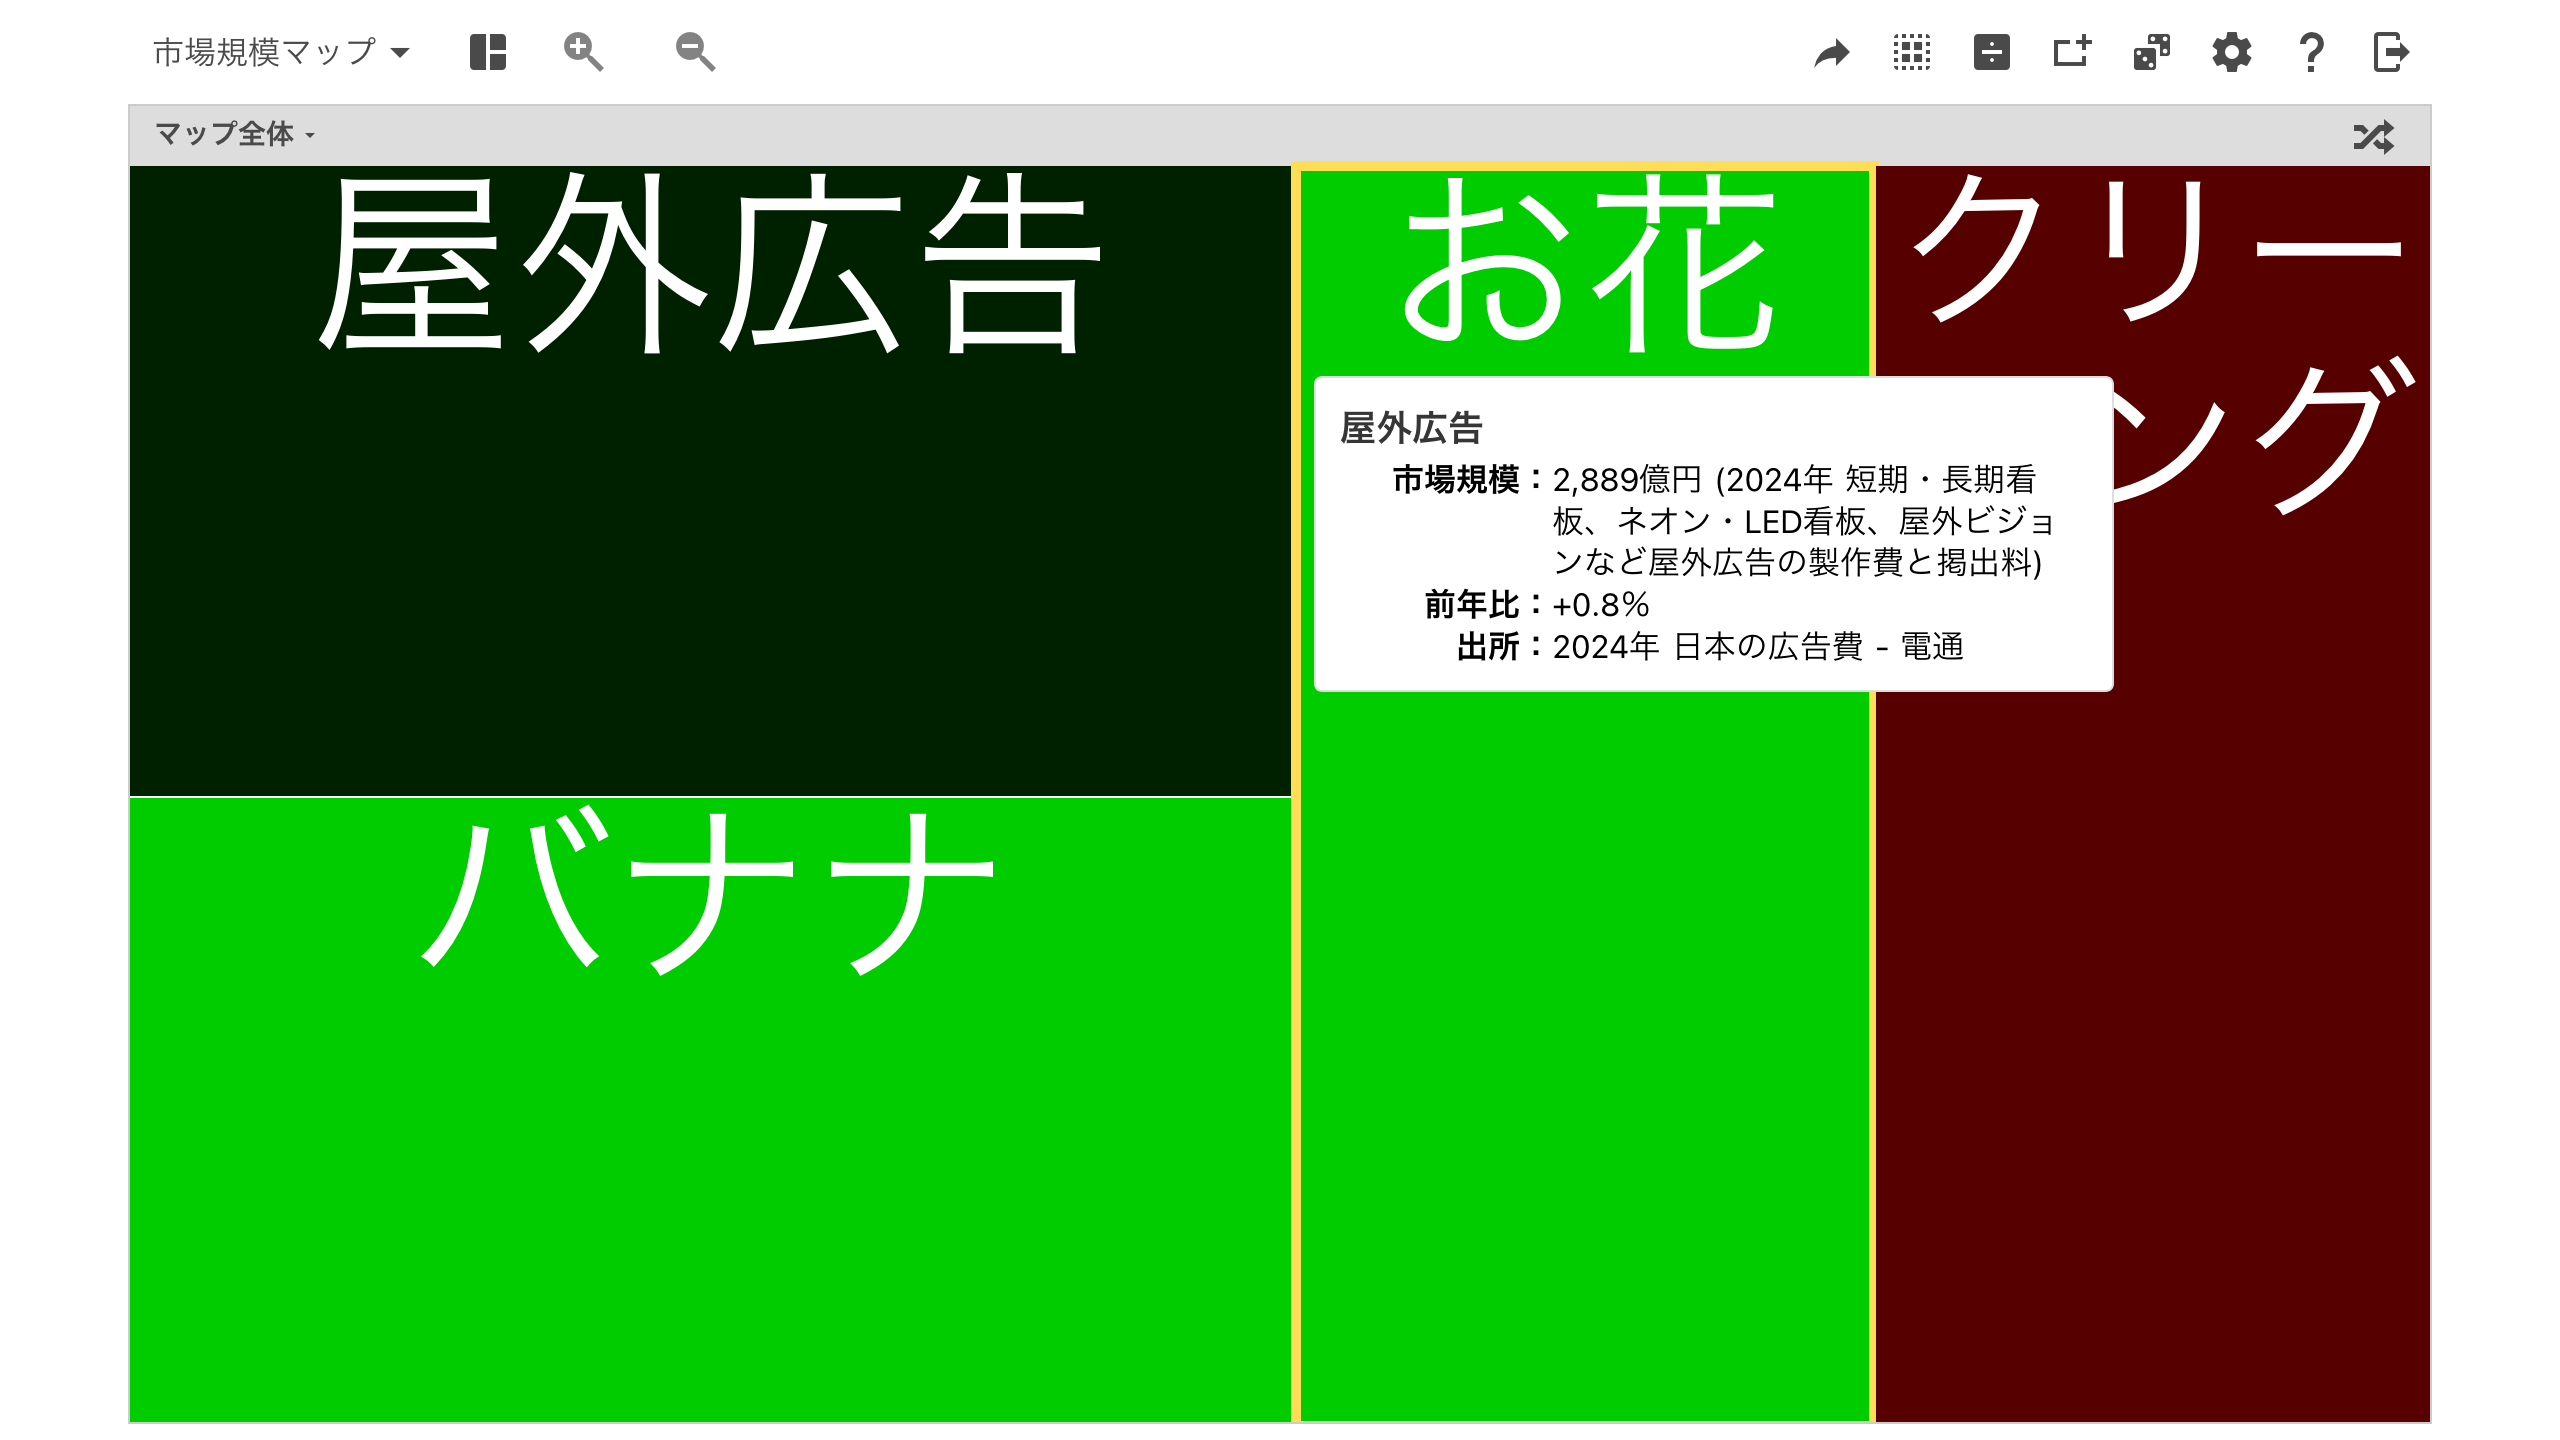Select the バナナ treemap tile
The height and width of the screenshot is (1440, 2560).
pyautogui.click(x=710, y=1110)
